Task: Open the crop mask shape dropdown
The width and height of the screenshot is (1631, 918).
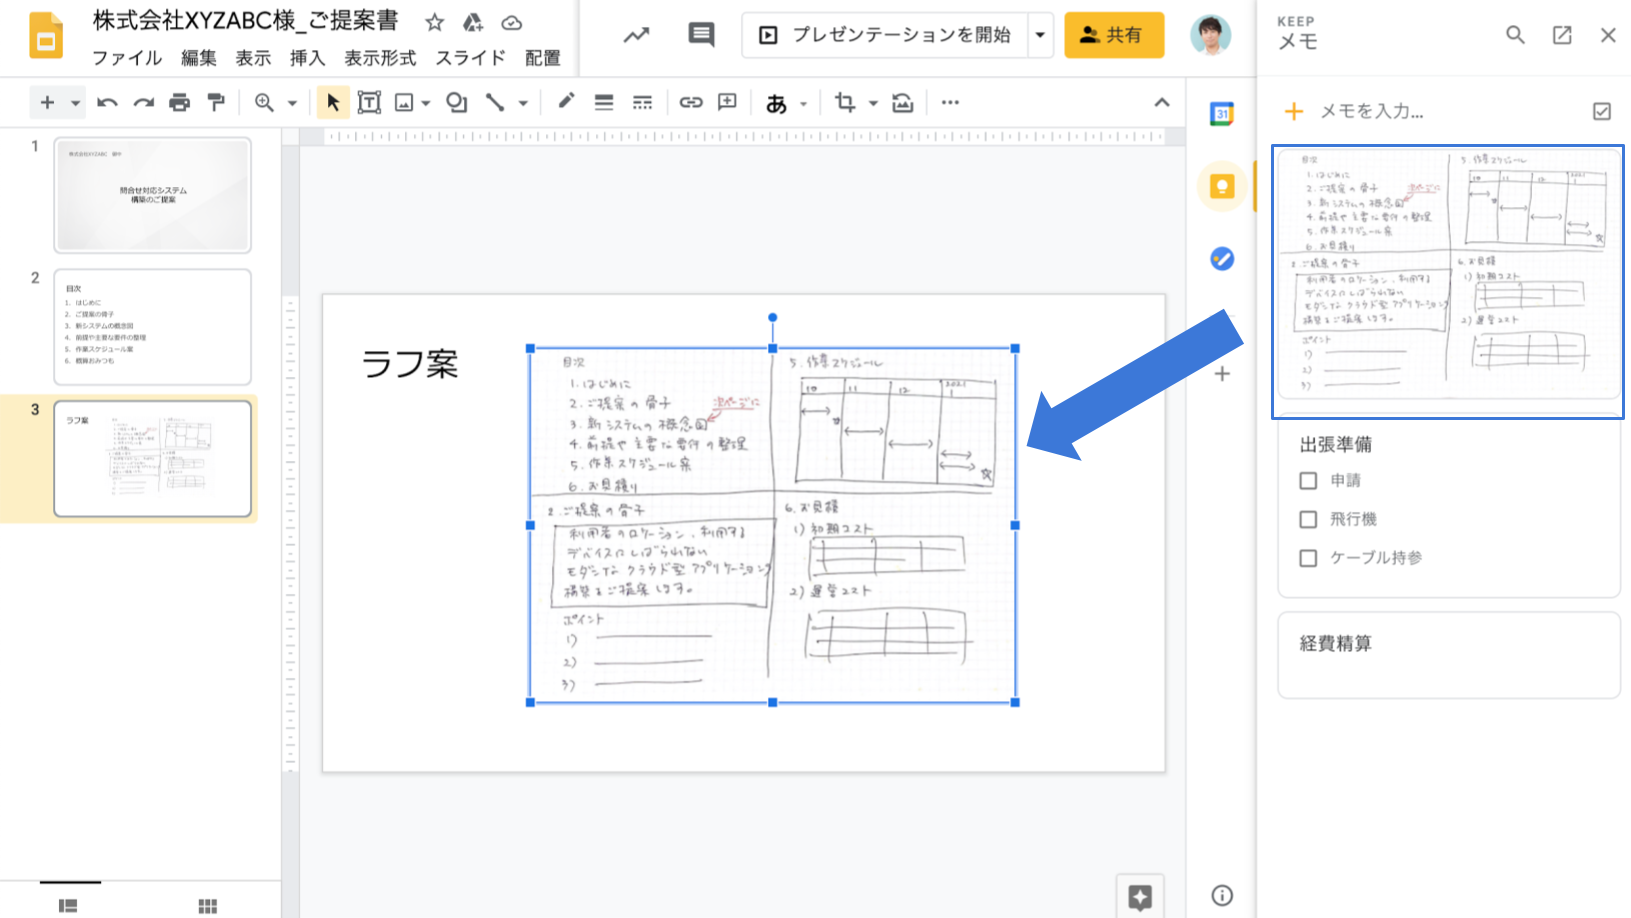Action: (x=873, y=103)
